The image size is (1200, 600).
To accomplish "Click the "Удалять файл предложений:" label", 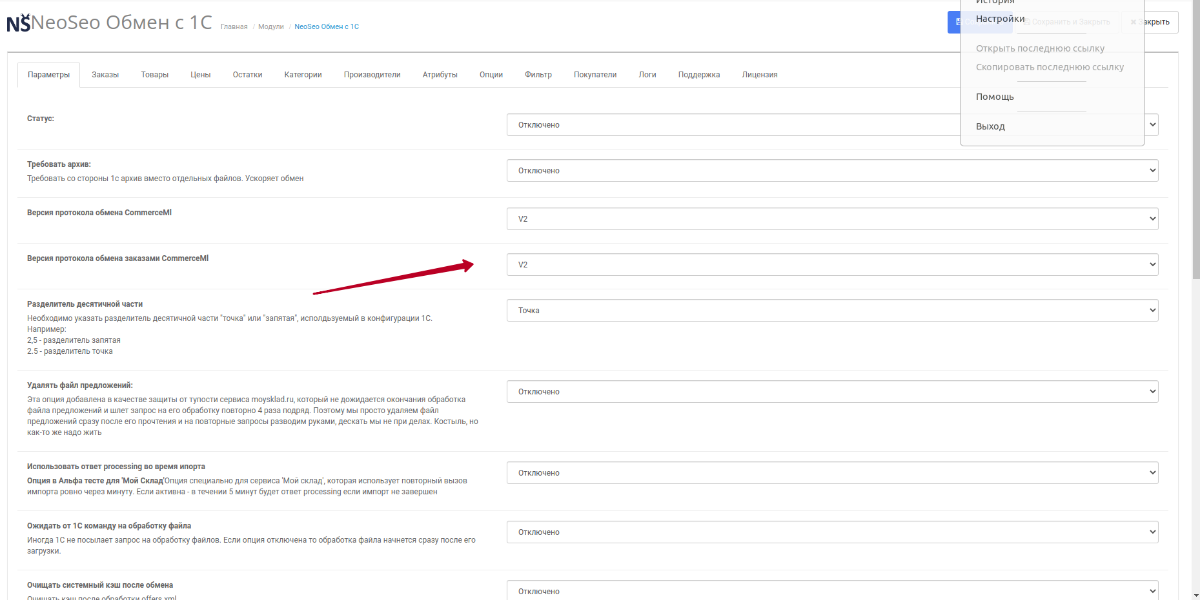I will tap(80, 385).
